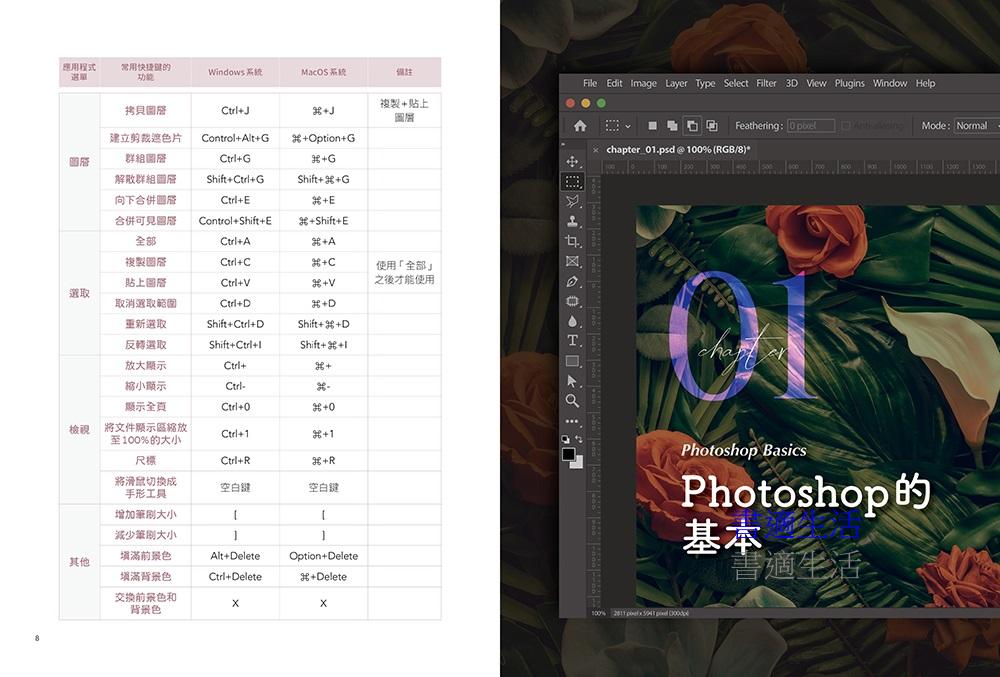Screen dimensions: 1000x677
Task: Open the Plugins menu
Action: pos(849,83)
